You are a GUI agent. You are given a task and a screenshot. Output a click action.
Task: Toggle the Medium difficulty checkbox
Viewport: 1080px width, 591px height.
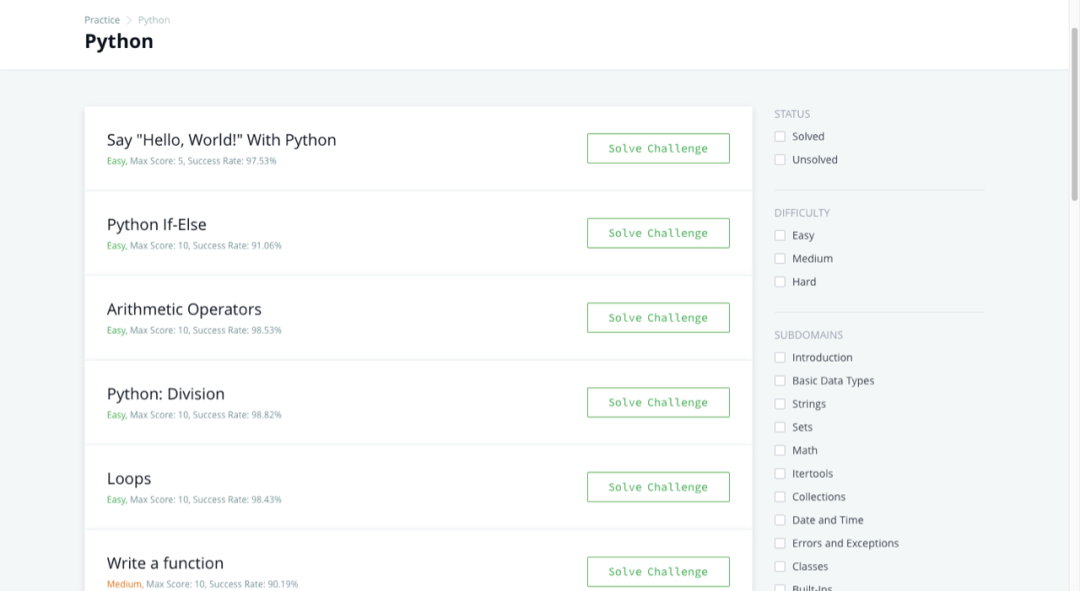tap(780, 259)
